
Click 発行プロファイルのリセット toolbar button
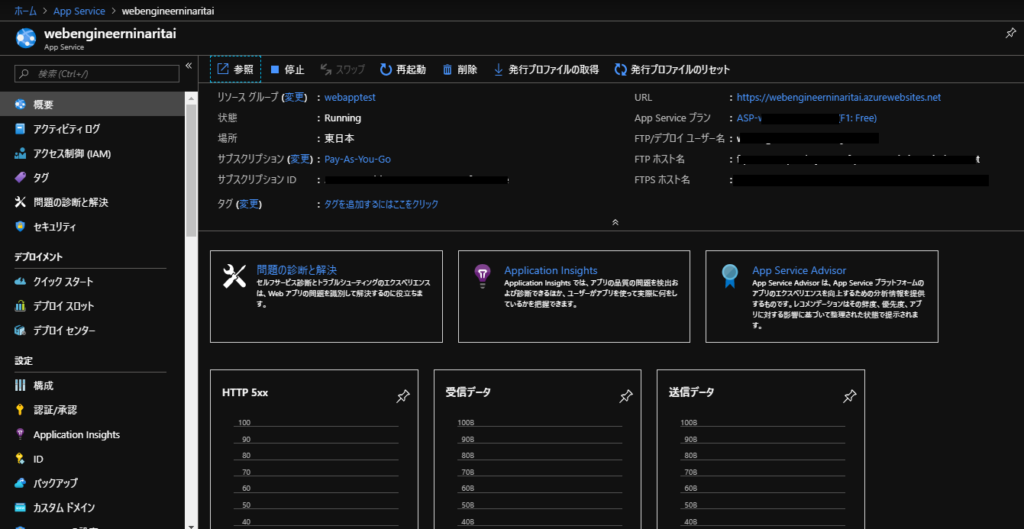point(672,69)
